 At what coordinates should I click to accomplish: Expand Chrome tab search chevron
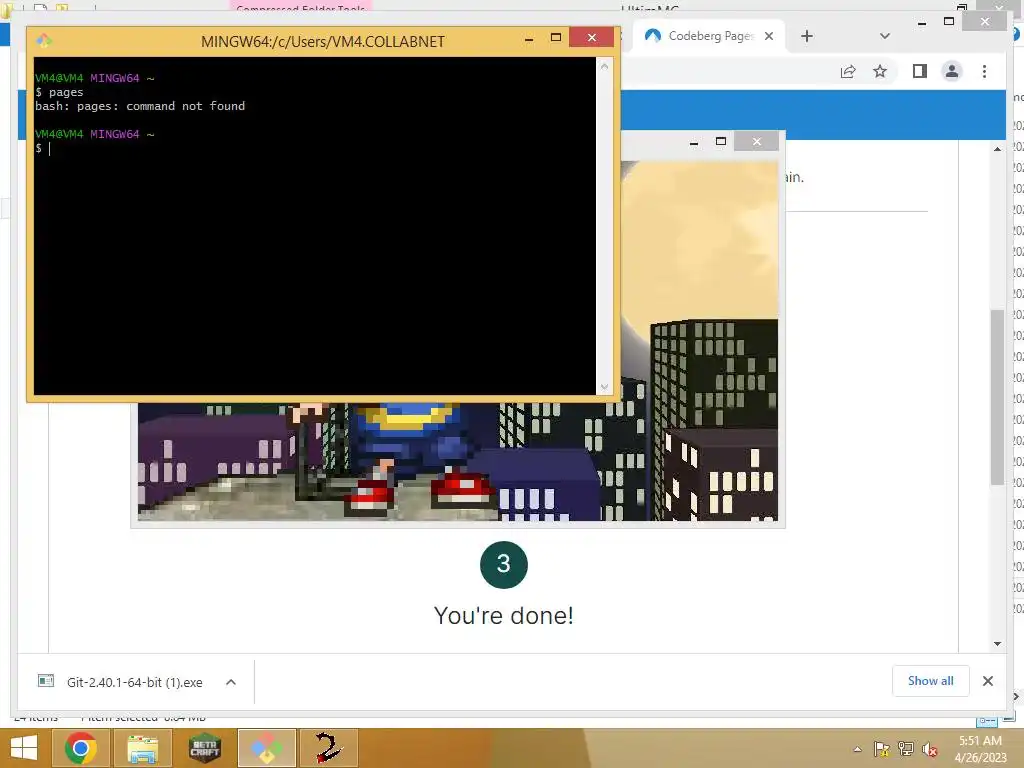pyautogui.click(x=885, y=36)
